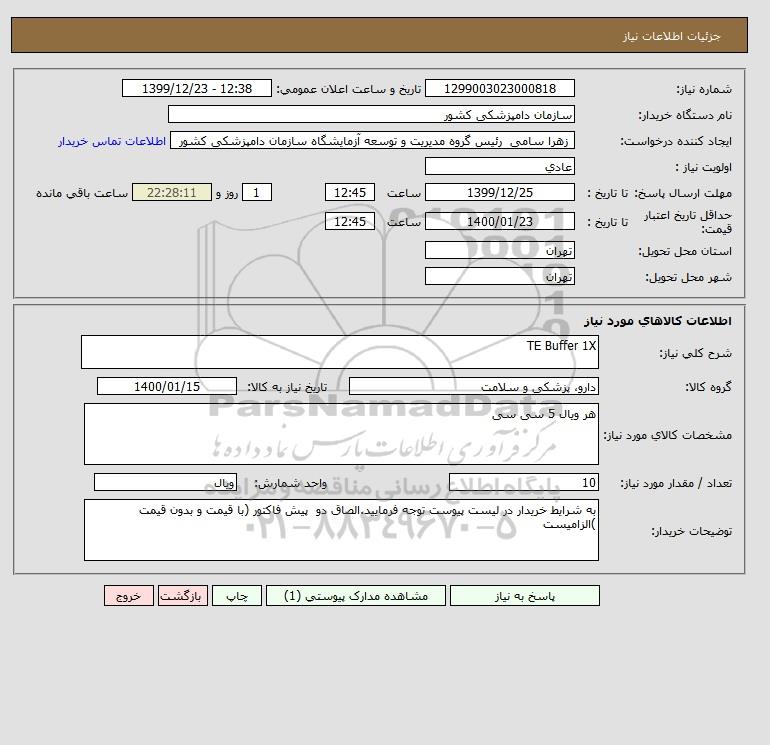This screenshot has height=745, width=770.
Task: Select the شماره نیاز field 1299003023000818
Action: tap(500, 88)
